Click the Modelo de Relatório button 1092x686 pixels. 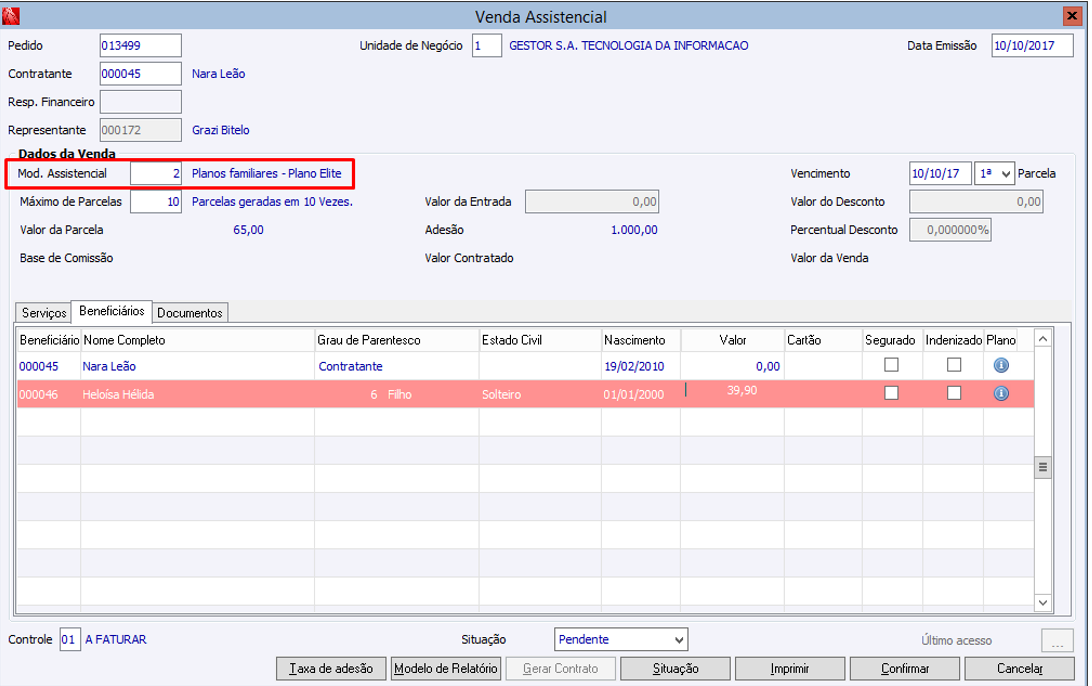tap(445, 669)
